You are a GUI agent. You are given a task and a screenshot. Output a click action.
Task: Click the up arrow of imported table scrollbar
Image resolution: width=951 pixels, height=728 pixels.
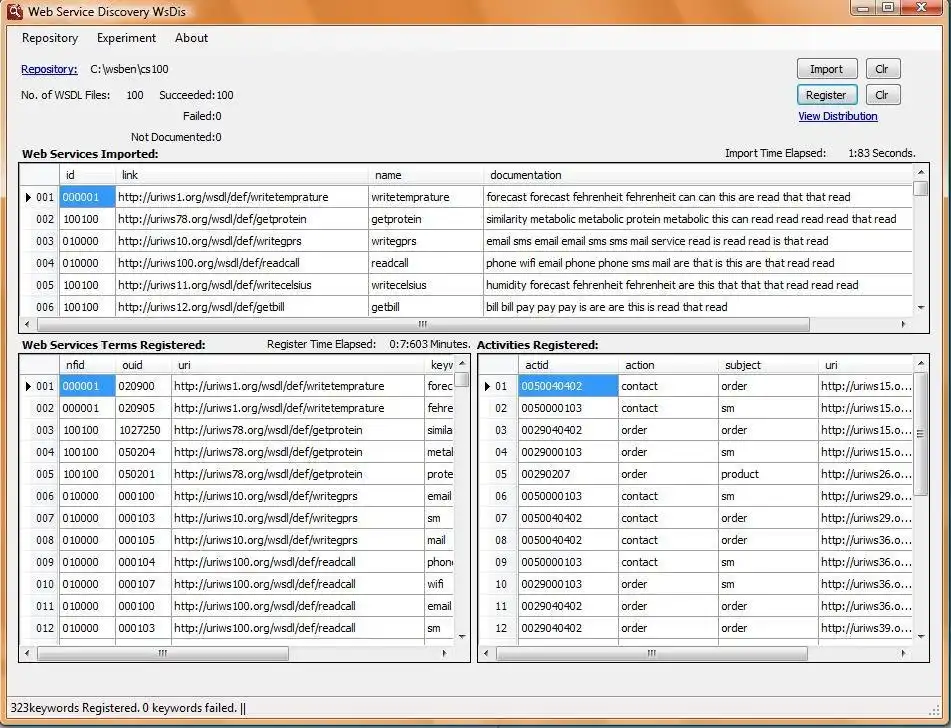(x=921, y=173)
